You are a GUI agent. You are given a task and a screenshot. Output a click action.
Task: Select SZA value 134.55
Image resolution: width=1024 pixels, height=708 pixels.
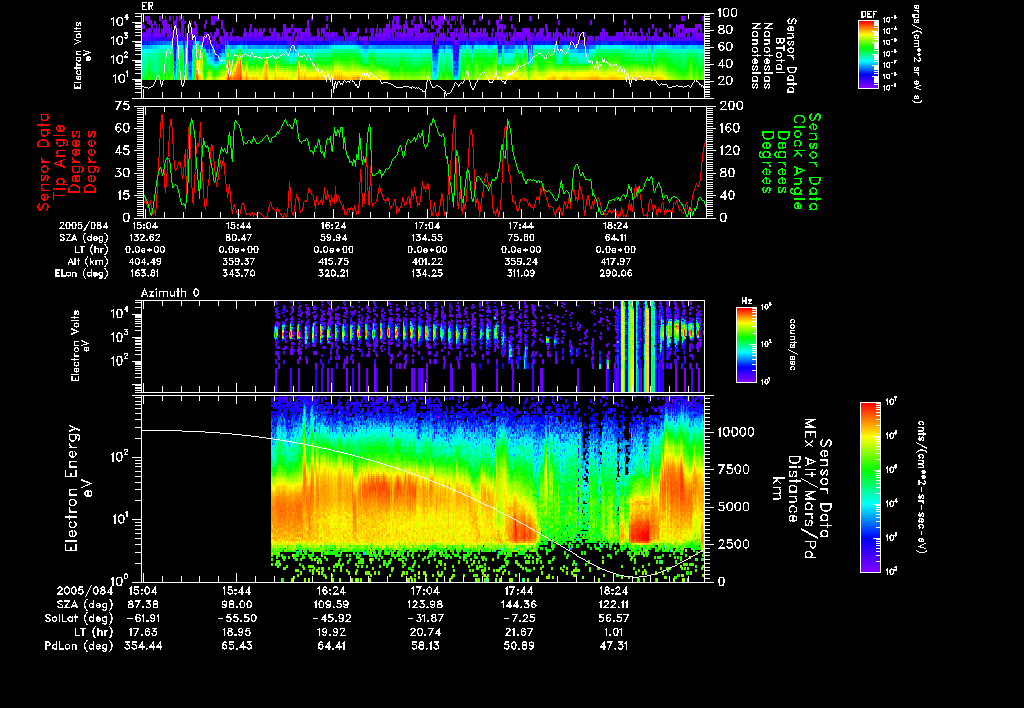(427, 238)
